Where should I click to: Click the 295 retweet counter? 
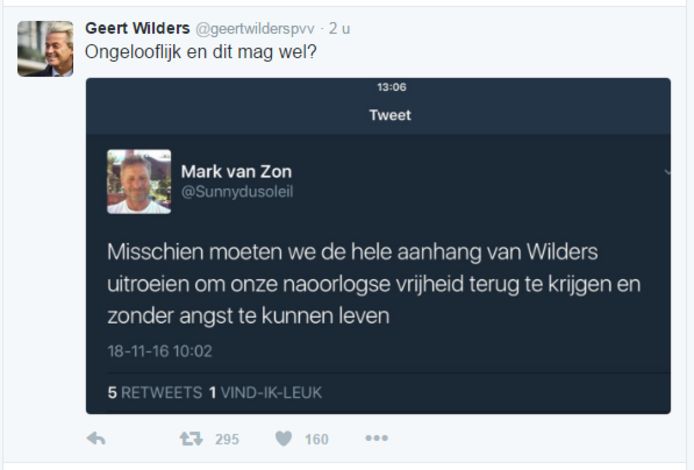(x=227, y=439)
